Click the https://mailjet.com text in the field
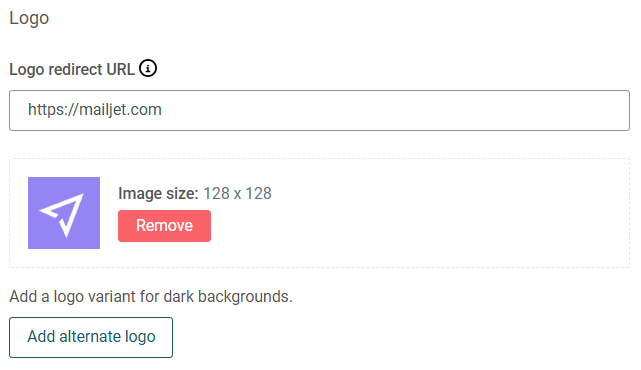Viewport: 641px width, 370px height. tap(95, 110)
